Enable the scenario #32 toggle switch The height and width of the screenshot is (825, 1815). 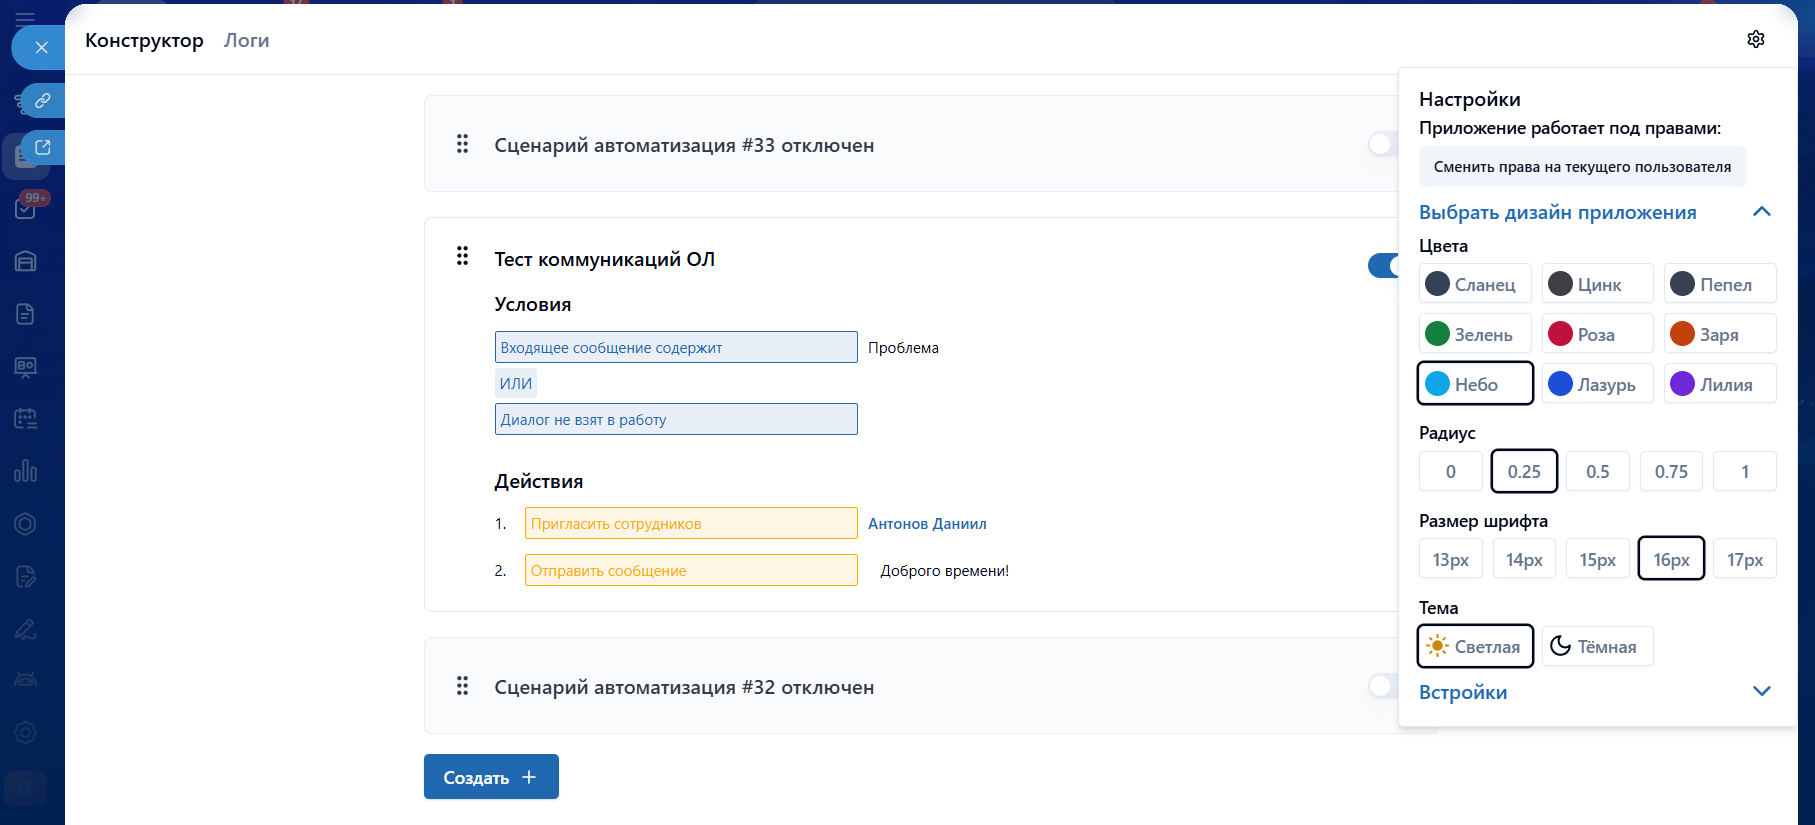click(1383, 686)
